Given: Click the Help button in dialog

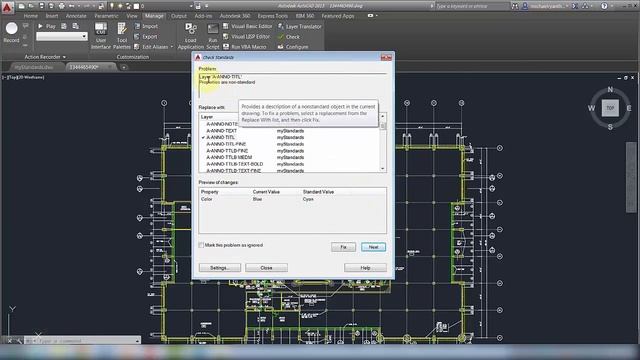Looking at the screenshot, I should (x=365, y=268).
